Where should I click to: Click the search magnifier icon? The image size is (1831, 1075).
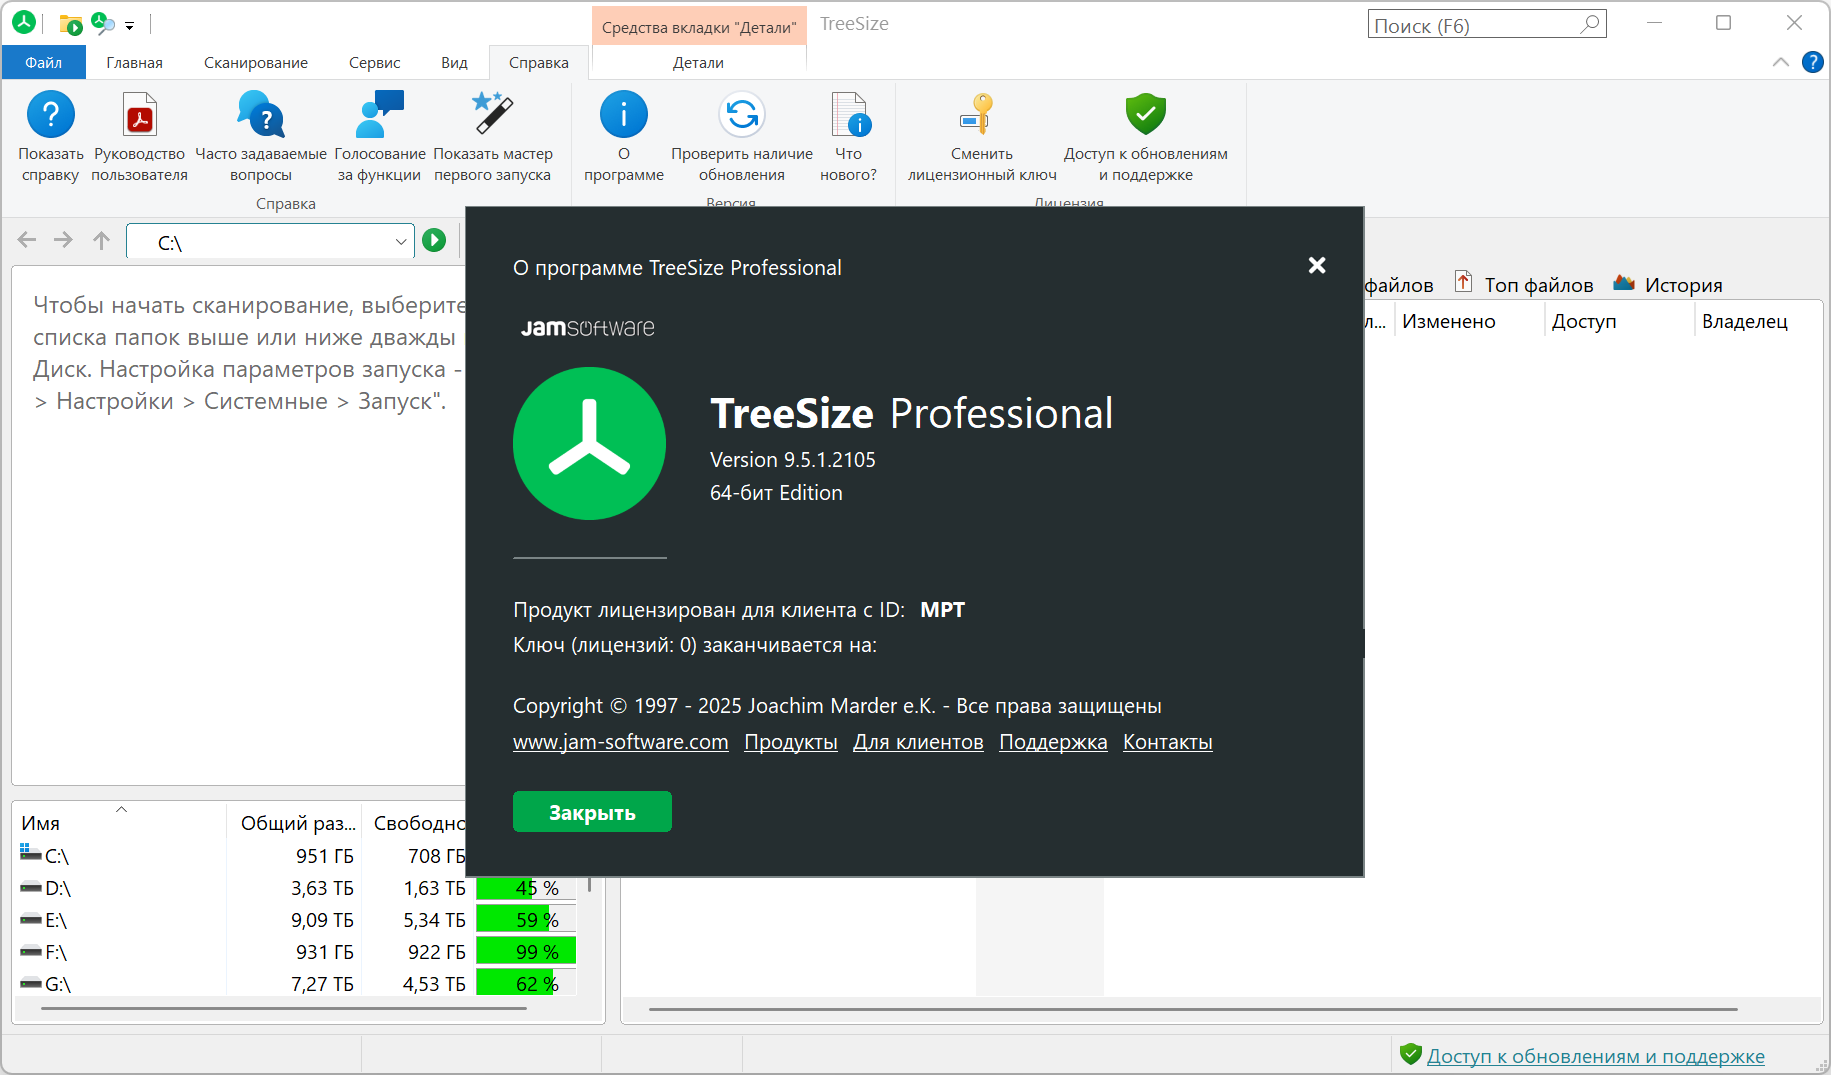pyautogui.click(x=1590, y=24)
